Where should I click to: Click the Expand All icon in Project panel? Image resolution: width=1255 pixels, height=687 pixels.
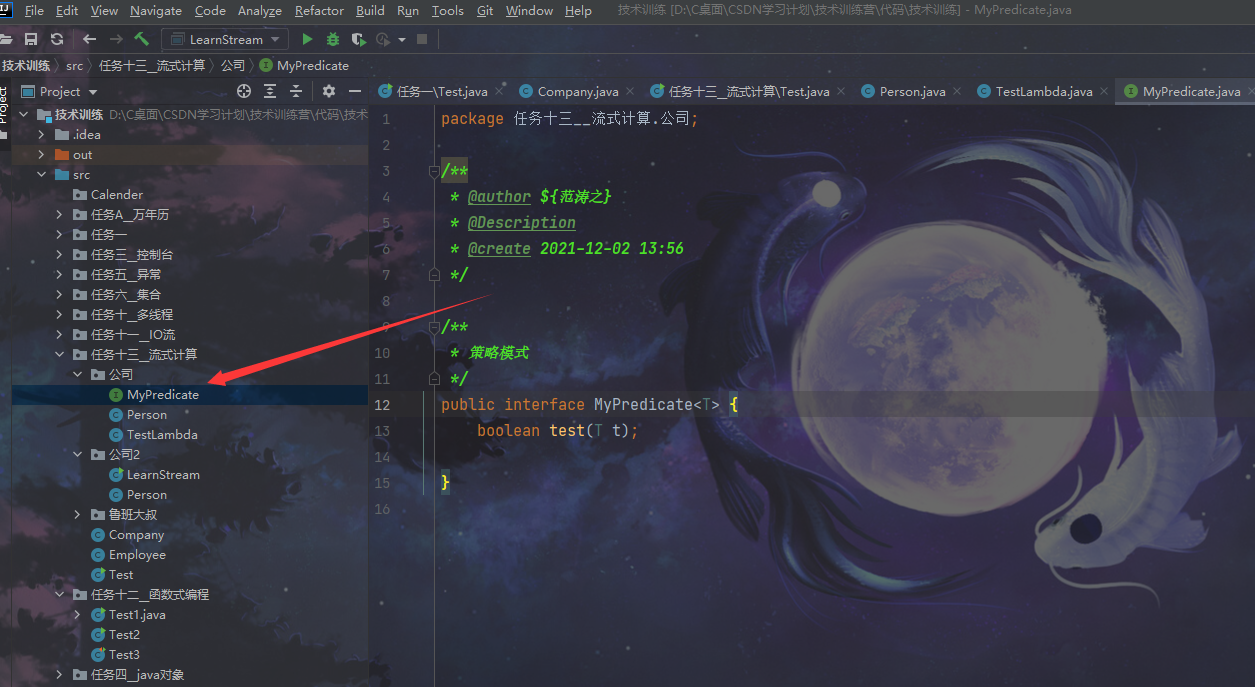(270, 91)
